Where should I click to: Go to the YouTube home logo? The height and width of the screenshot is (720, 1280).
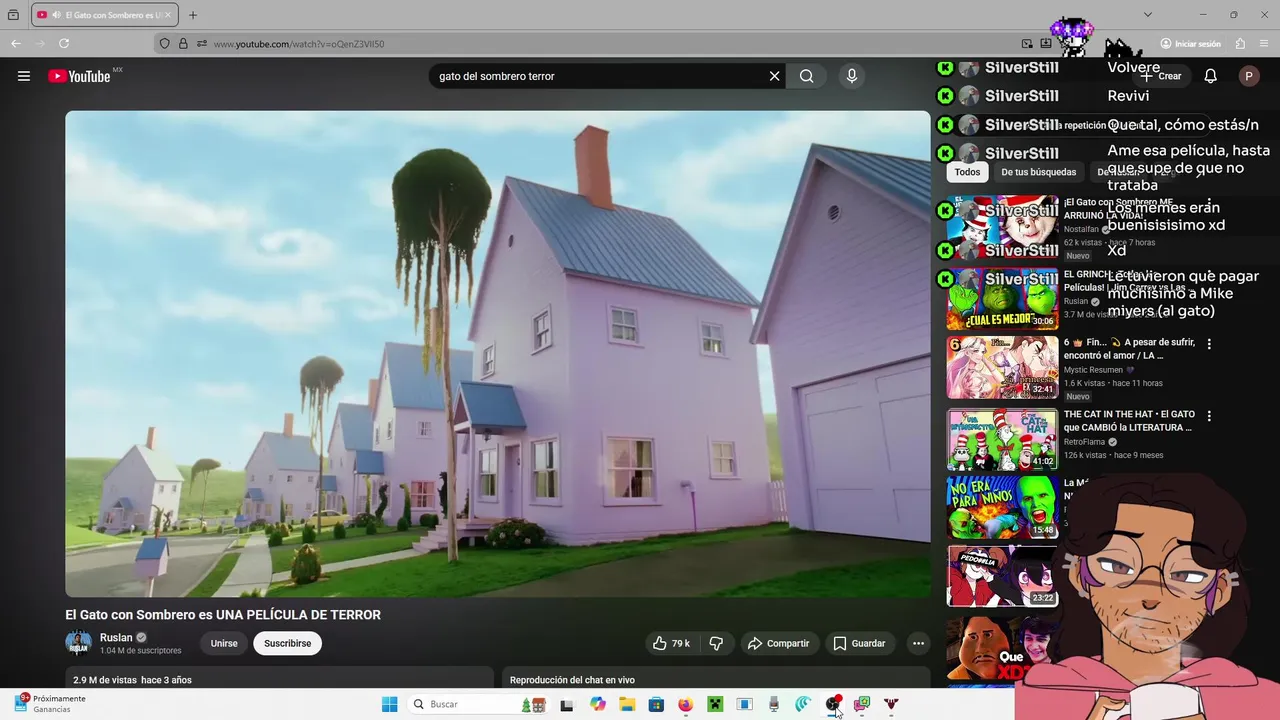point(79,76)
